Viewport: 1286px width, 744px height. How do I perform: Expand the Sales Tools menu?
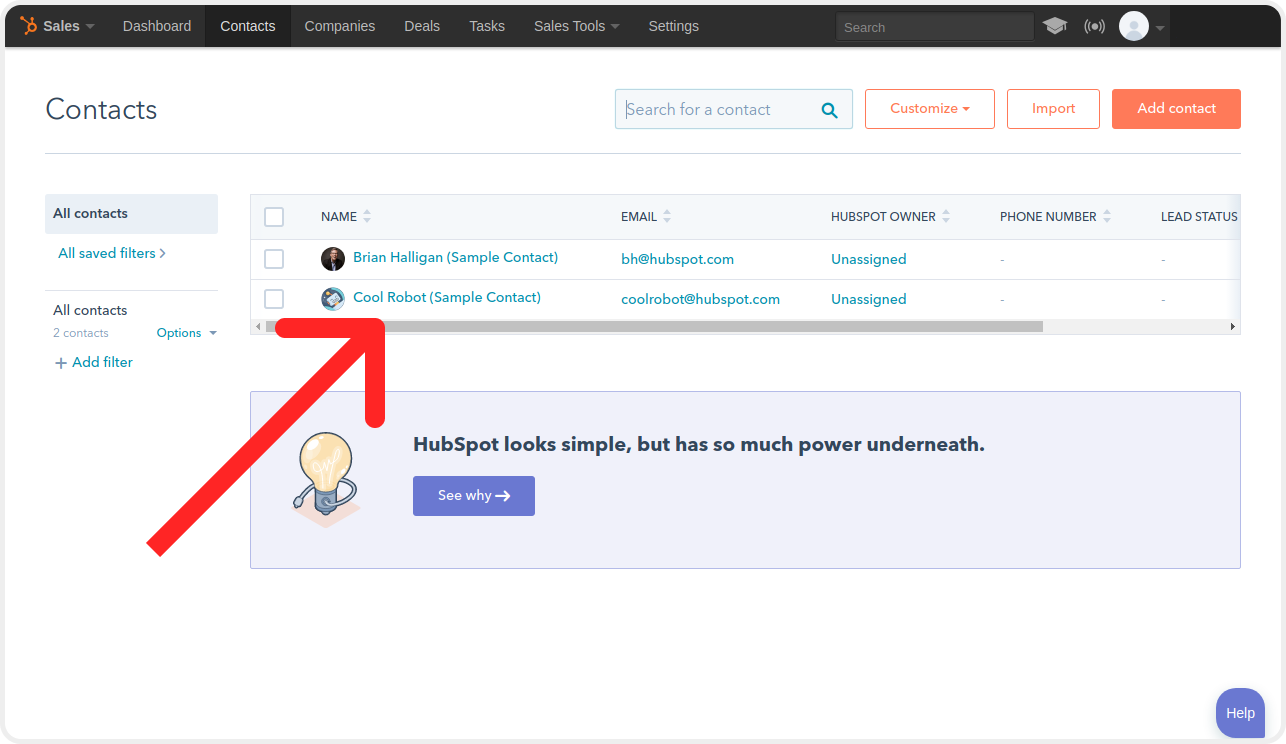(x=576, y=26)
